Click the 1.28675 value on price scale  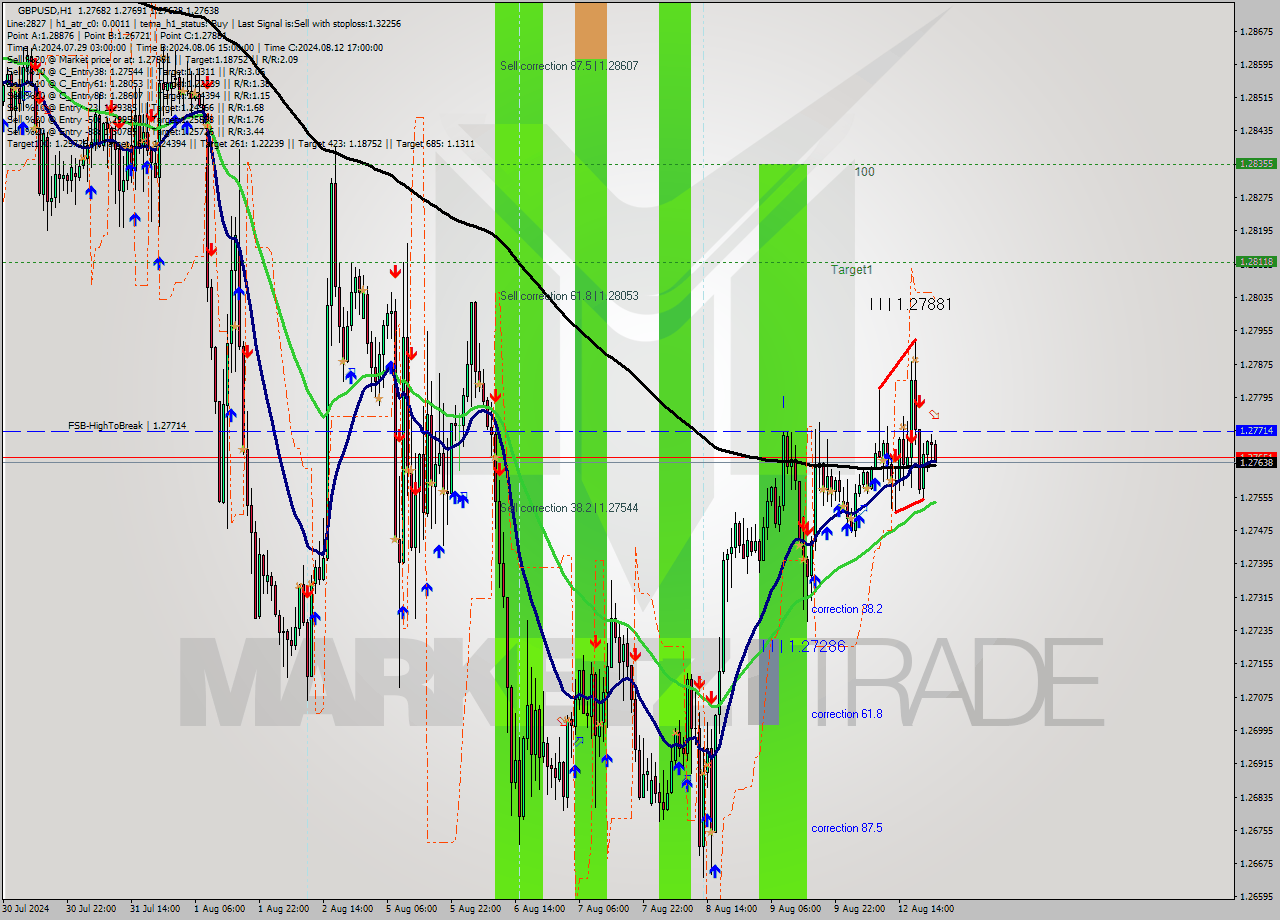[x=1255, y=31]
